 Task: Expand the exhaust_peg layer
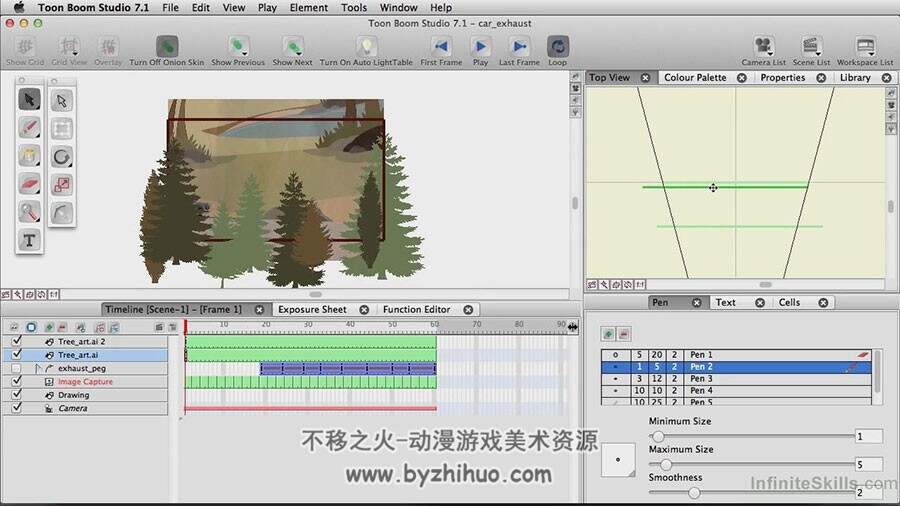coord(37,368)
